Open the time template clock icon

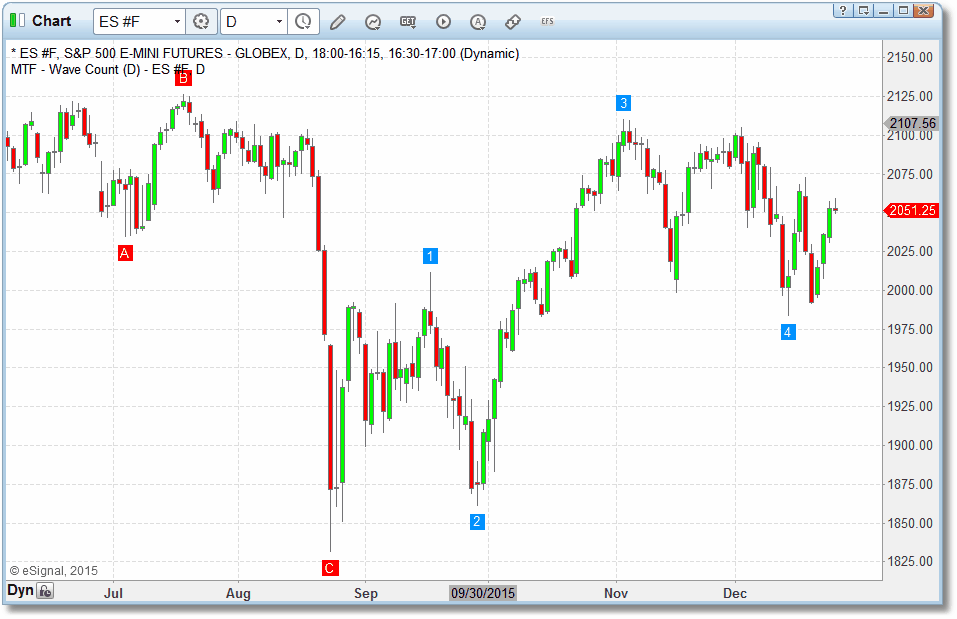(x=303, y=22)
